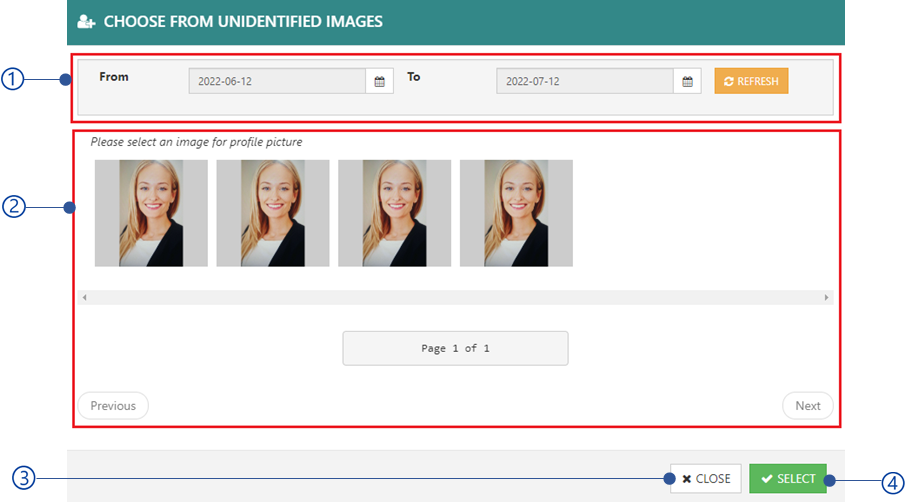The height and width of the screenshot is (502, 905).
Task: Go to the Previous page
Action: click(113, 406)
